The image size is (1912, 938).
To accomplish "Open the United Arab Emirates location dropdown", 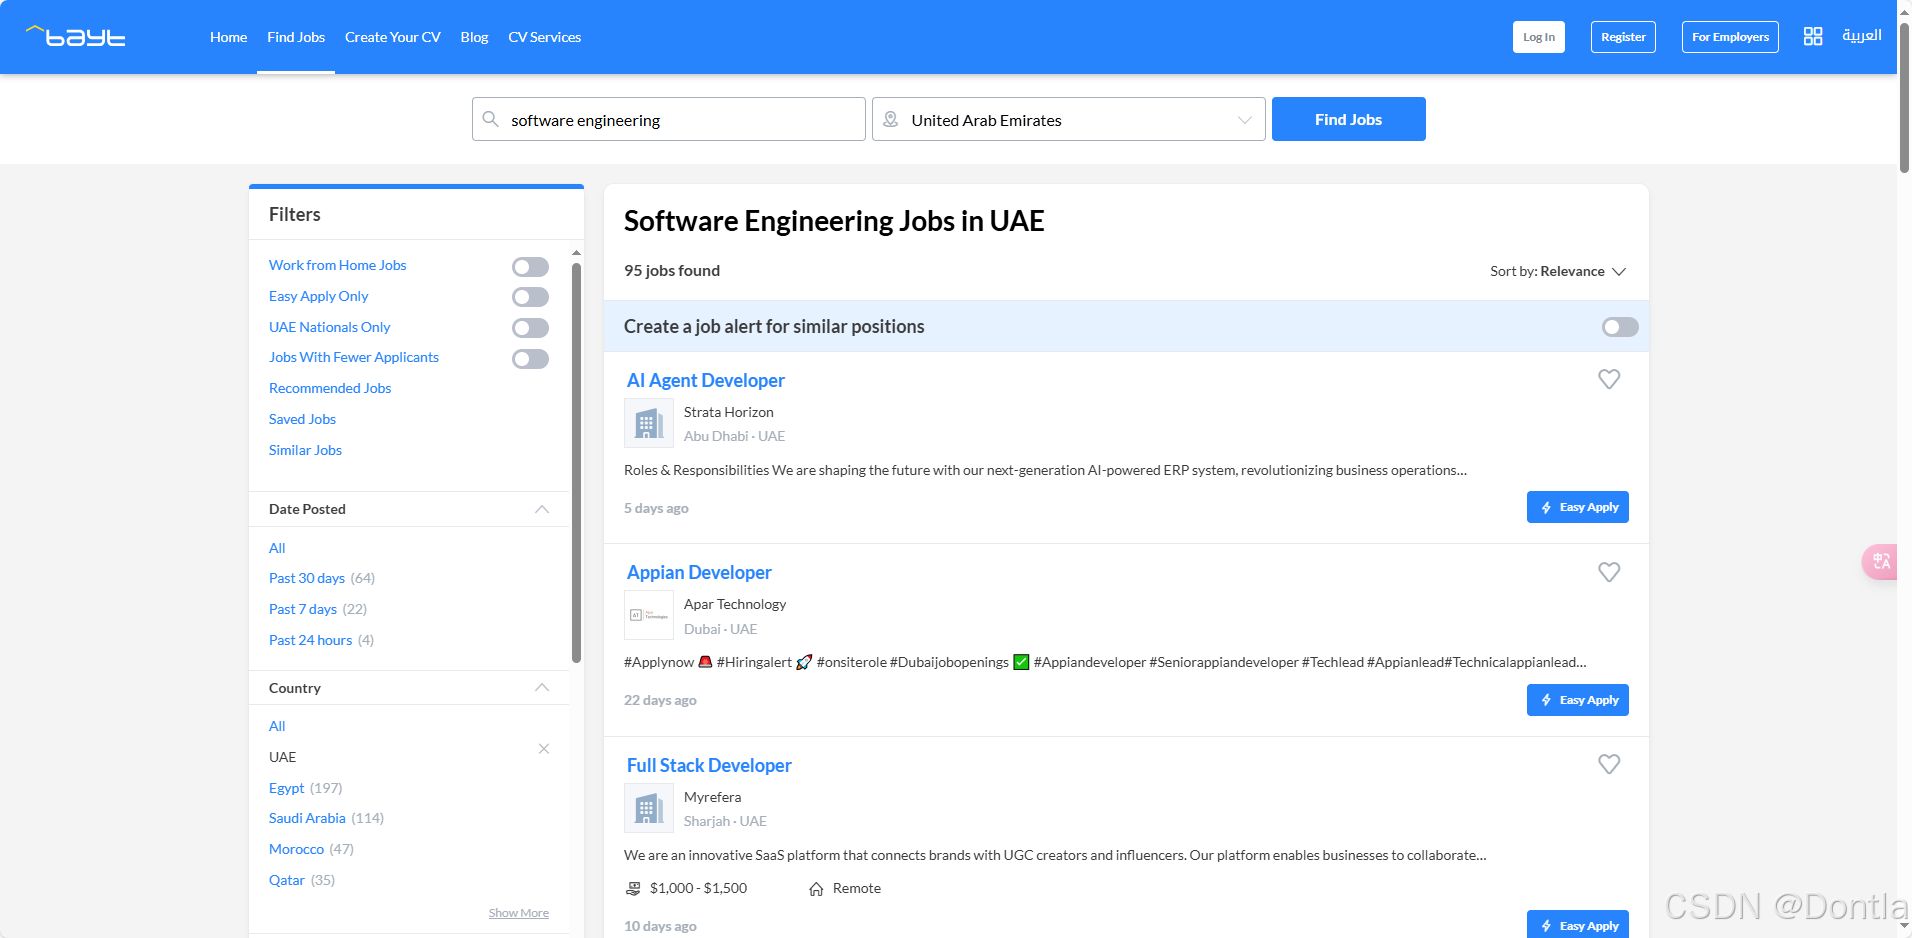I will (1069, 119).
